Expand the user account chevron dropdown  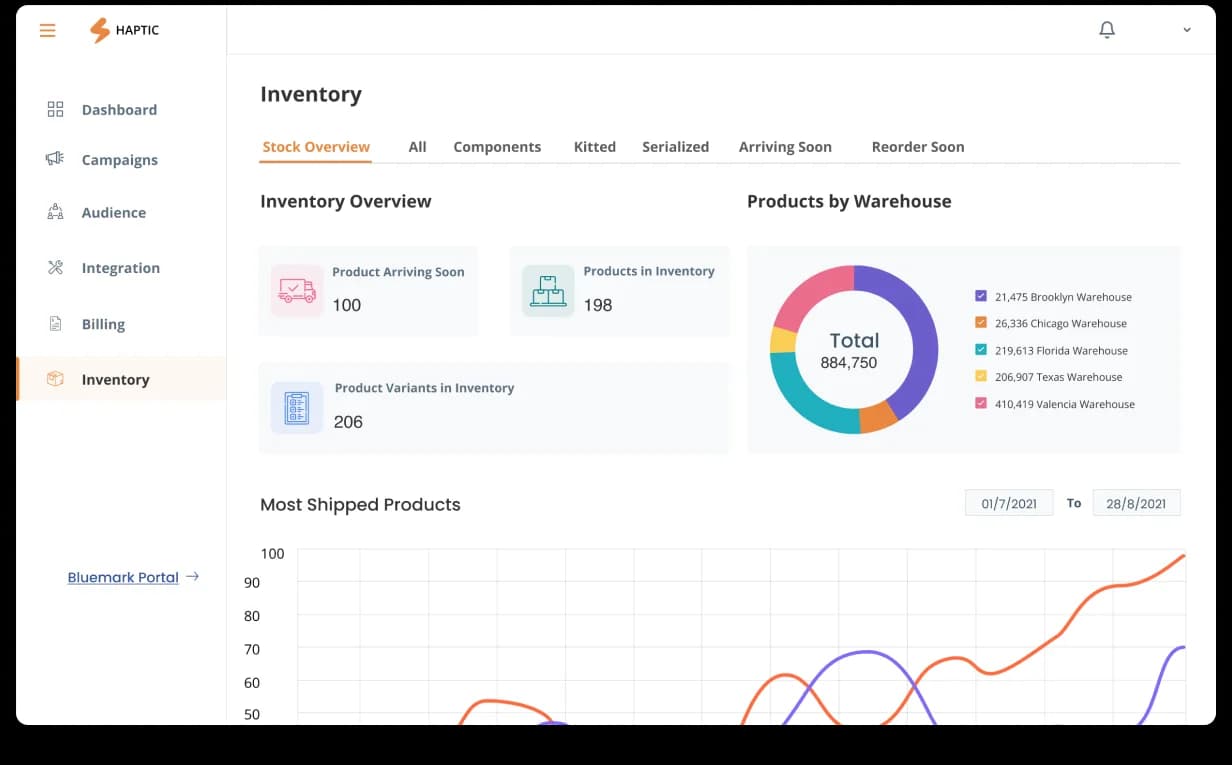pos(1187,30)
